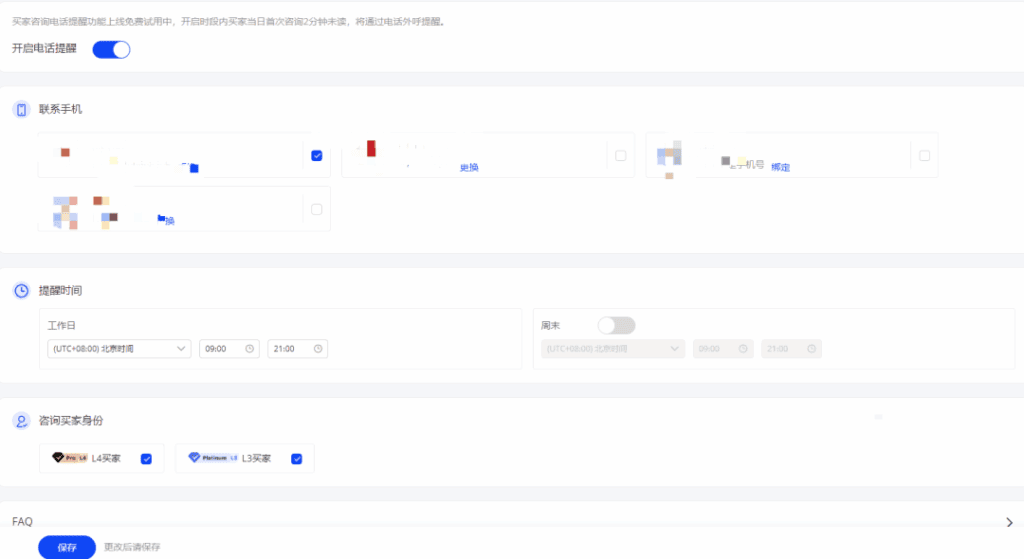Click 更换 link on second phone card

[469, 168]
